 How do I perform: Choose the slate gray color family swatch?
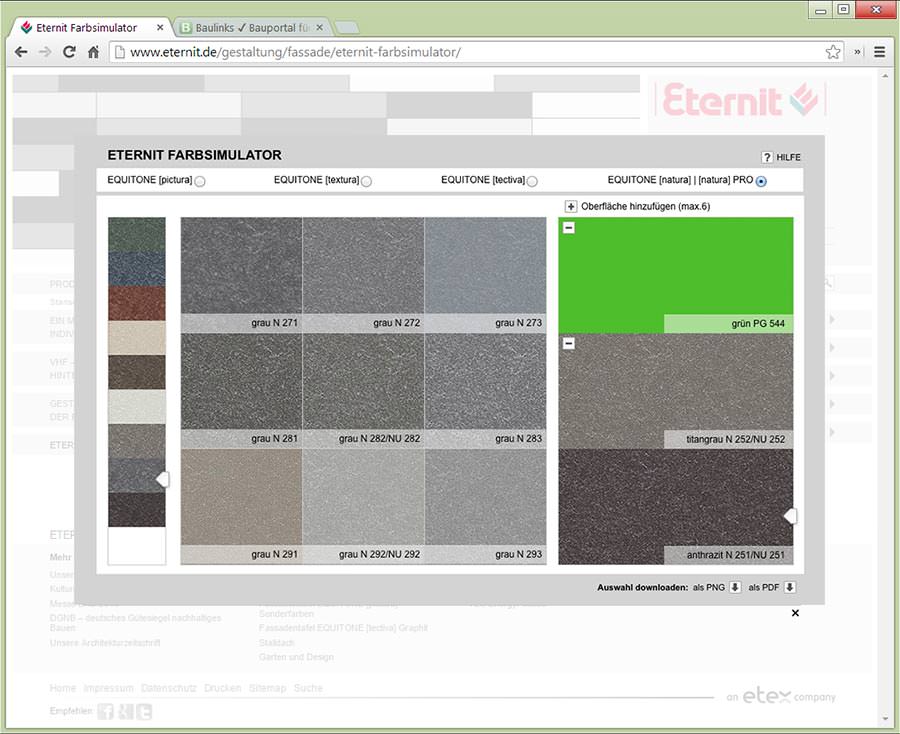click(137, 476)
